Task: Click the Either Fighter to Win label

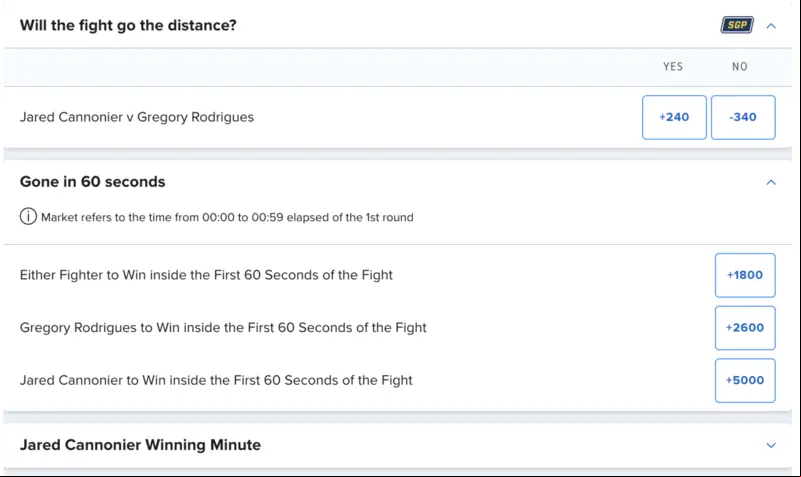Action: (x=206, y=275)
